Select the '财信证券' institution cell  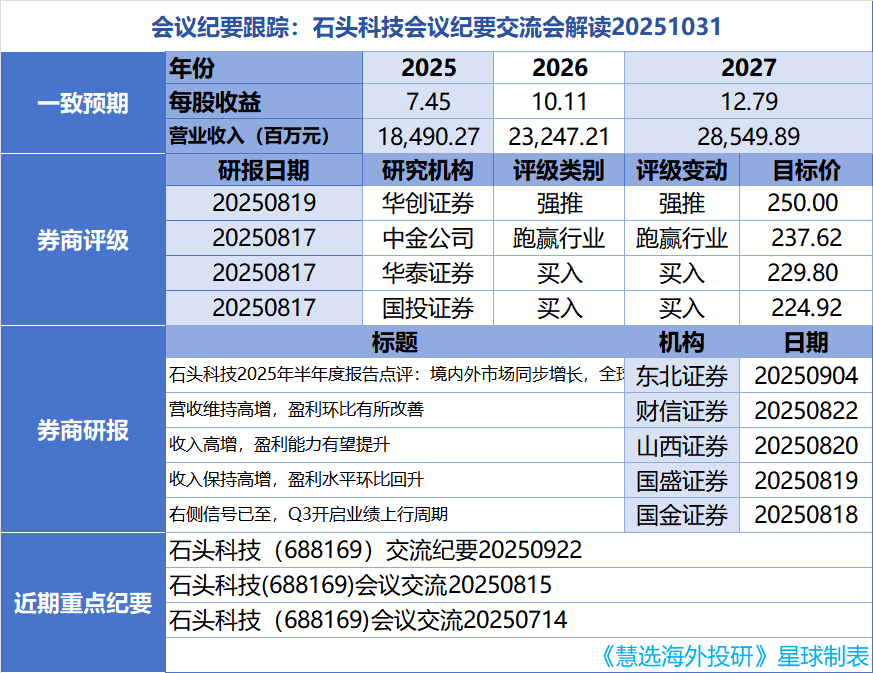(682, 411)
